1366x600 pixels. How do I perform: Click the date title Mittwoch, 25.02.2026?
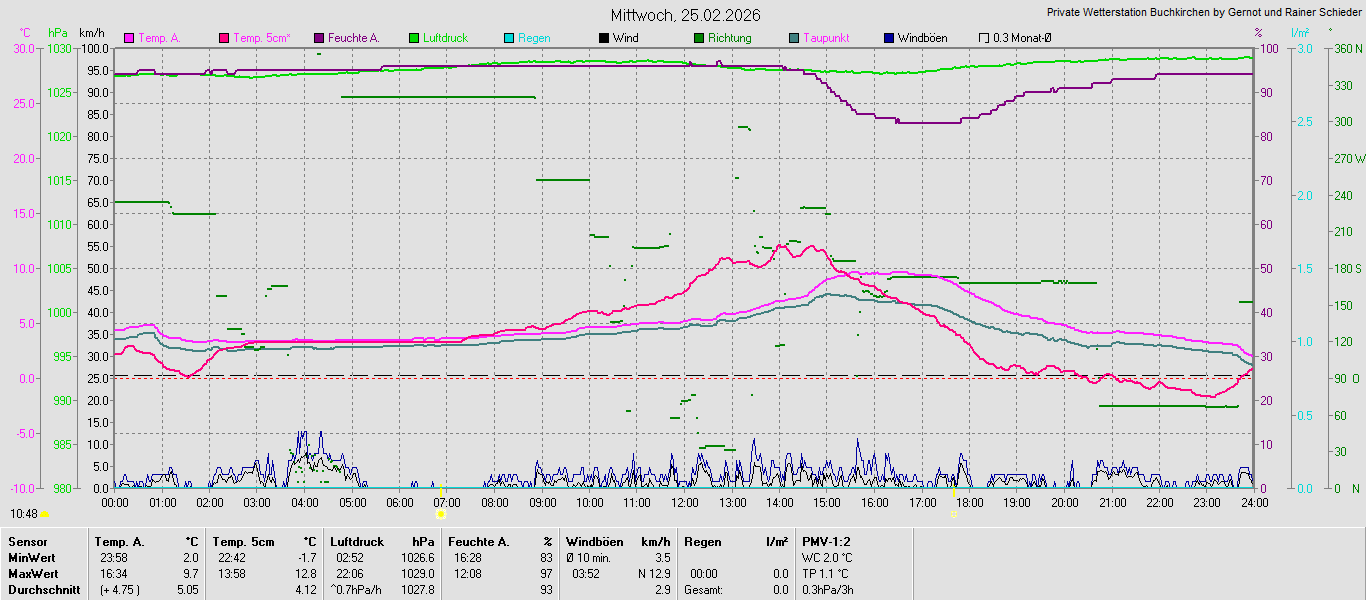[685, 15]
